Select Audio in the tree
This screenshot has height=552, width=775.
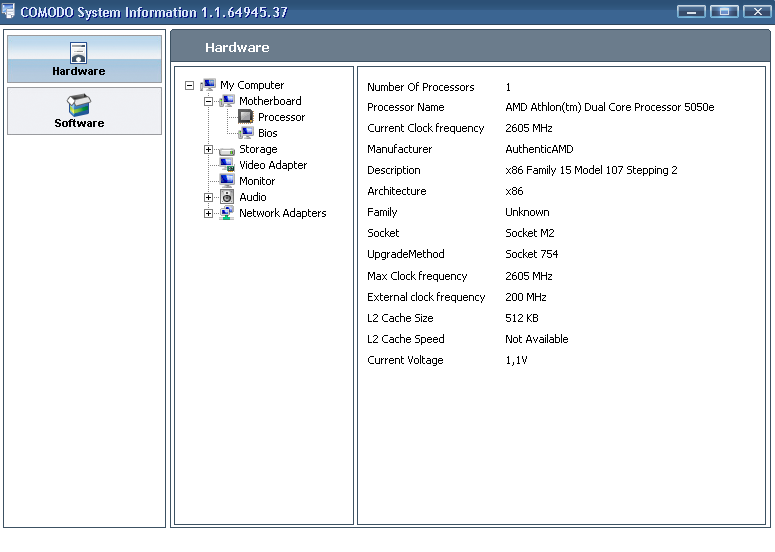253,197
